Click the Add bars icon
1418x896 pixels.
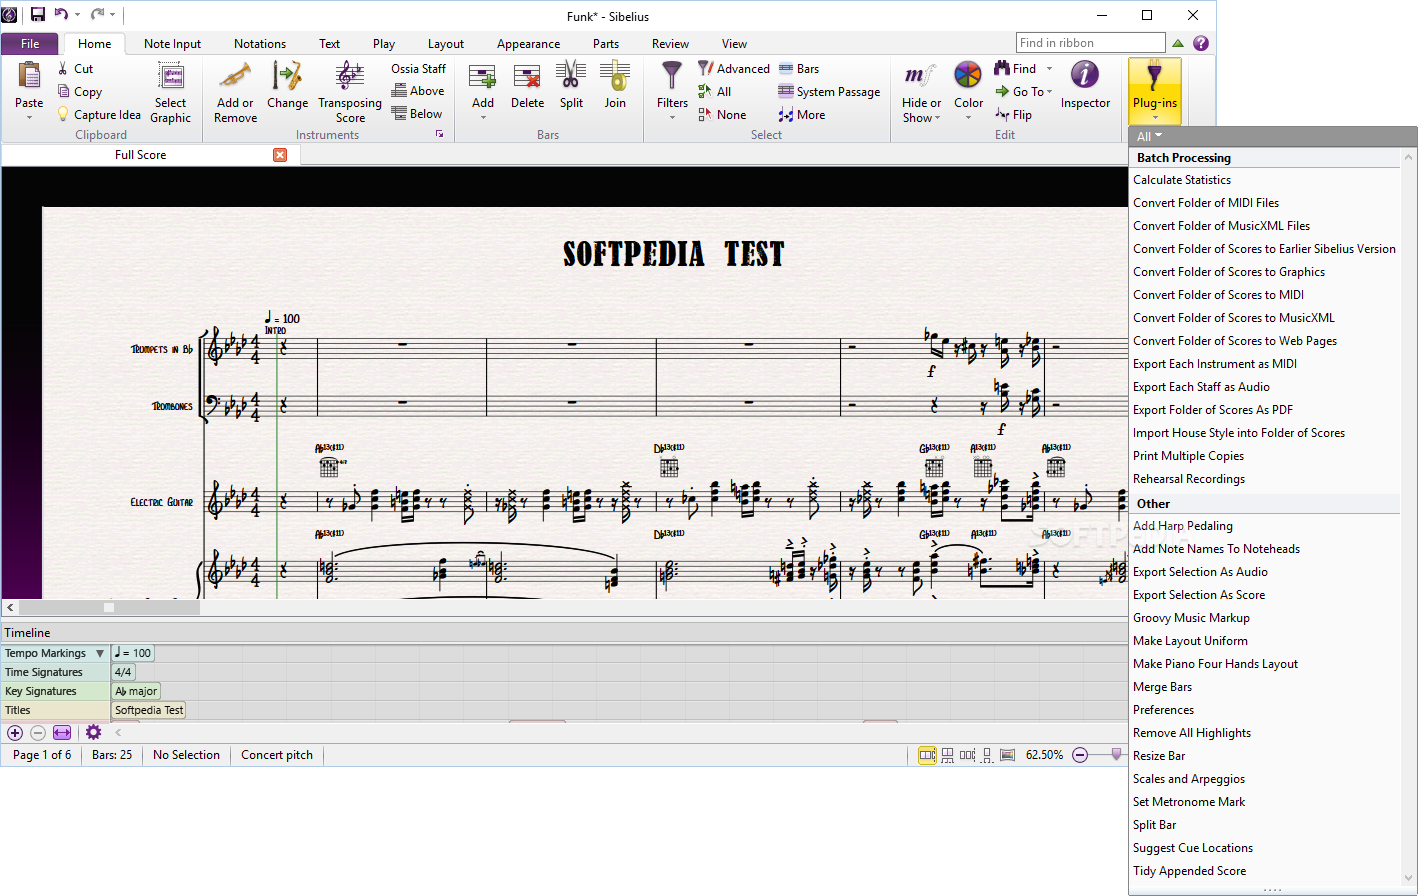pyautogui.click(x=483, y=76)
